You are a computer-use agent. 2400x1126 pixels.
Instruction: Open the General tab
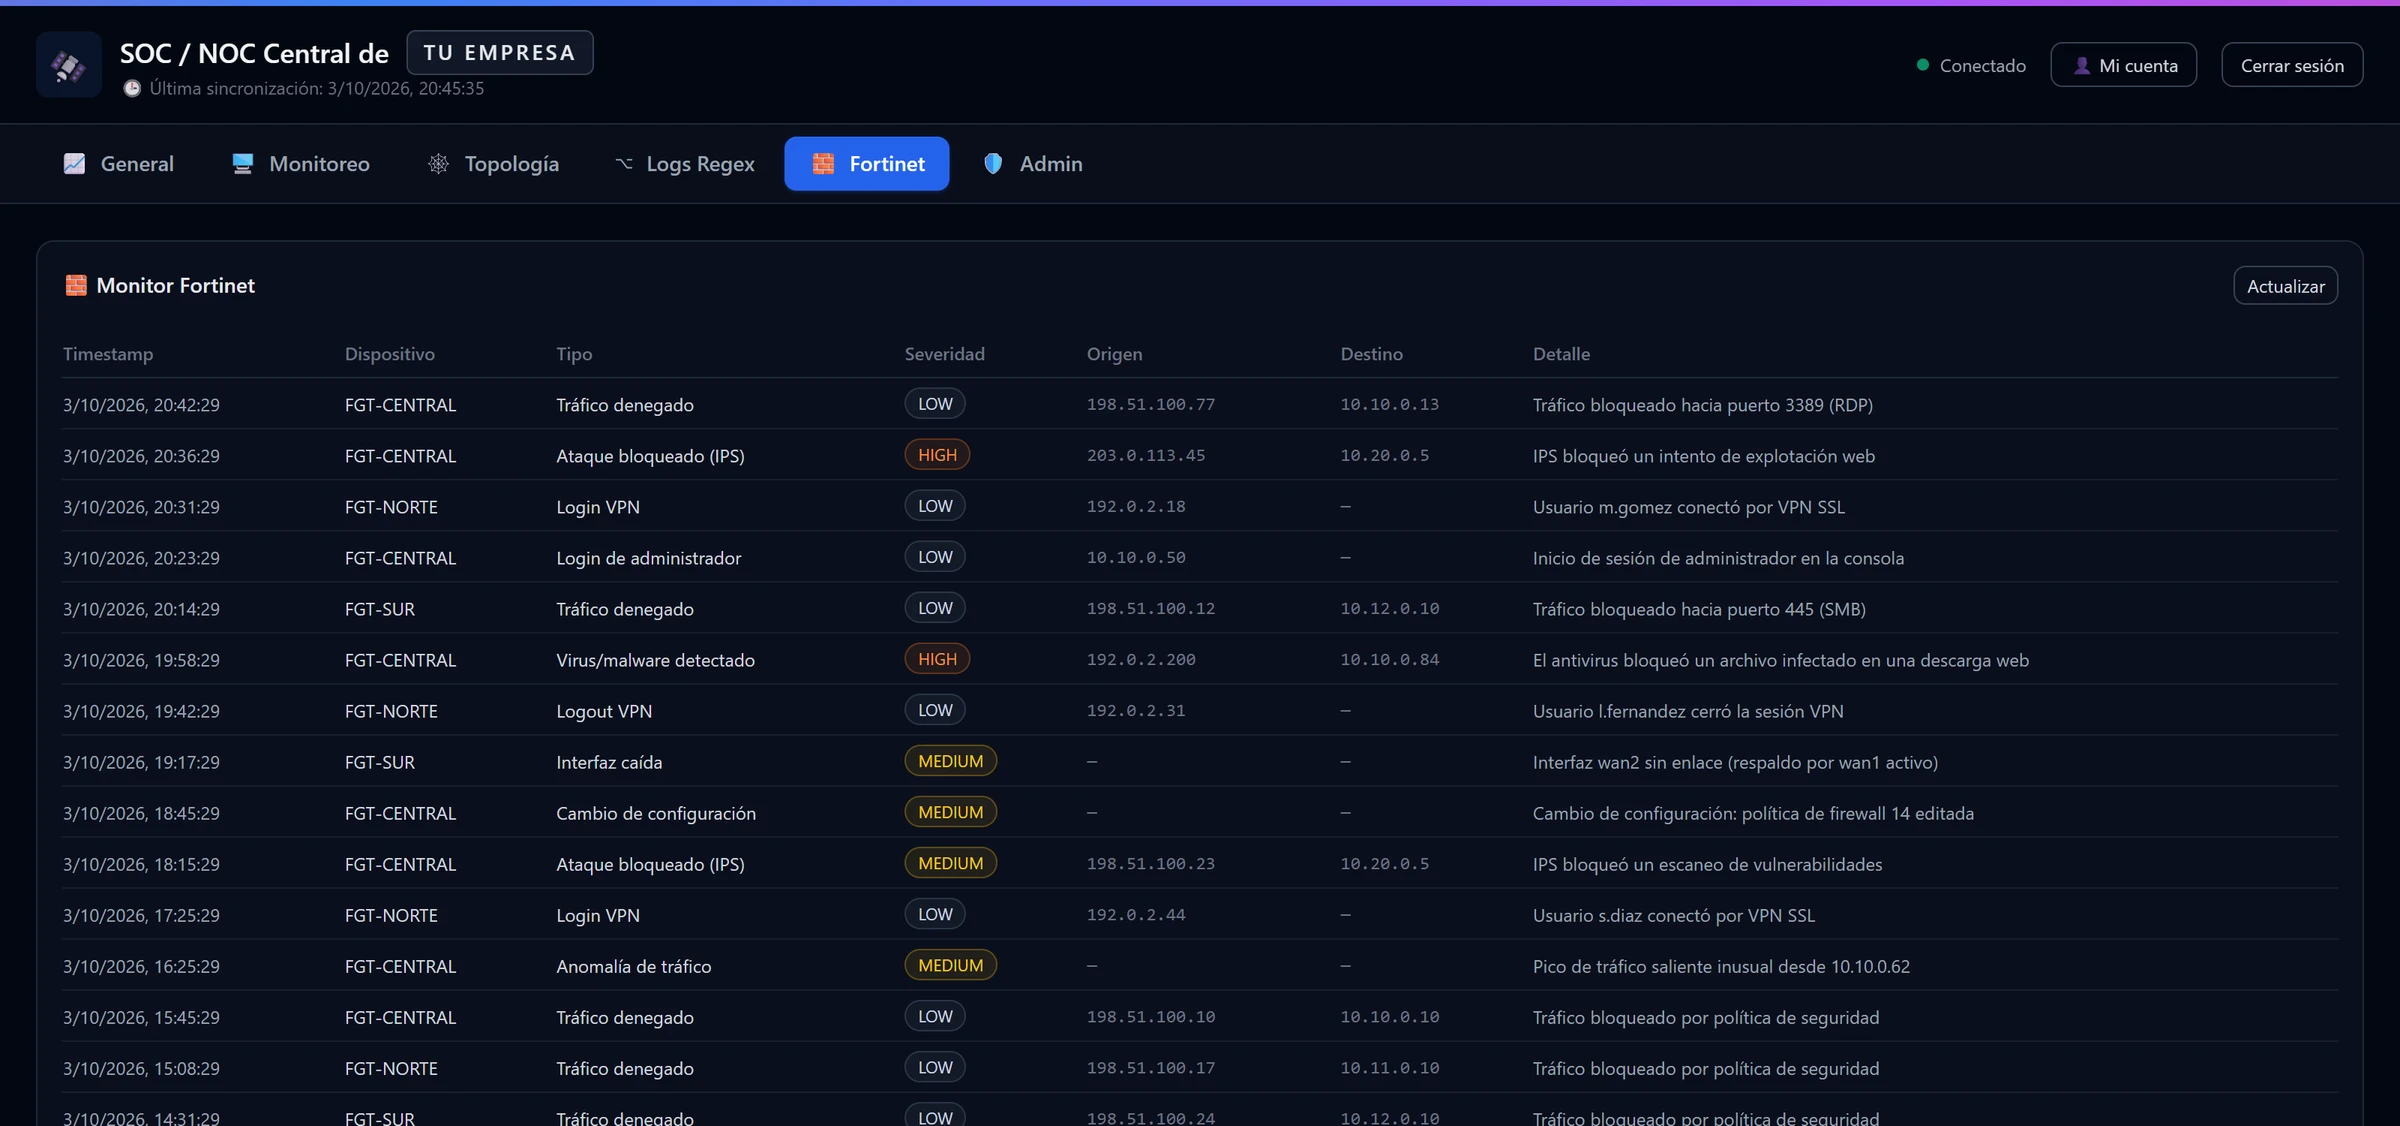coord(119,163)
